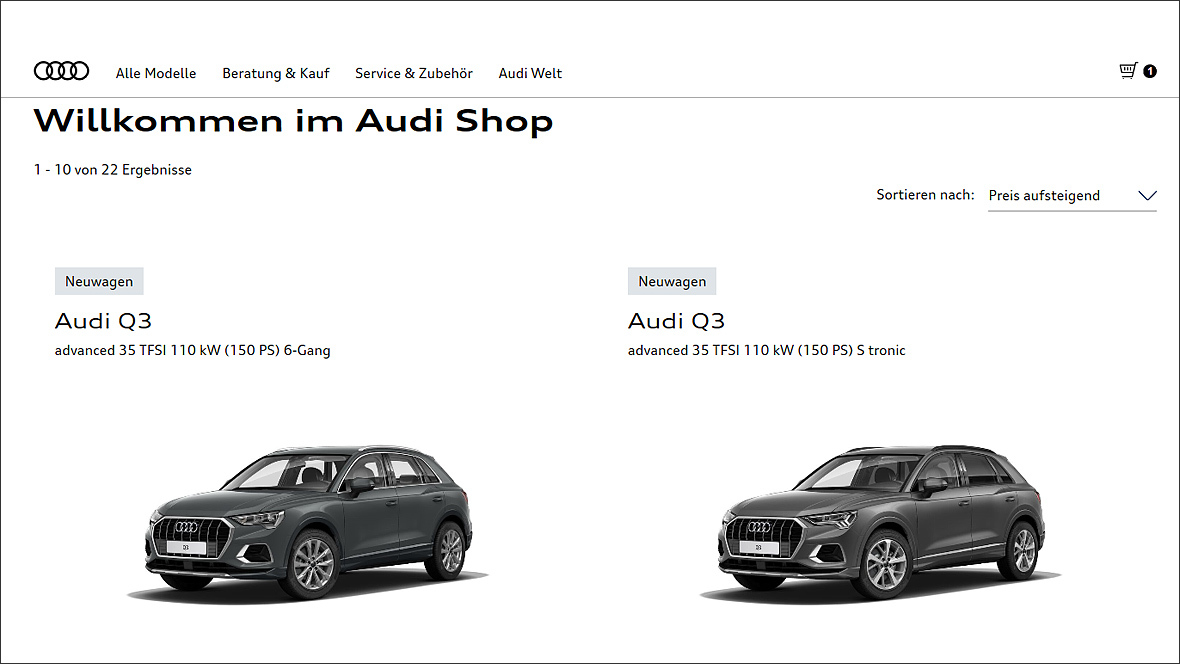Click the Audi four-rings logo
This screenshot has width=1180, height=664.
tap(62, 71)
